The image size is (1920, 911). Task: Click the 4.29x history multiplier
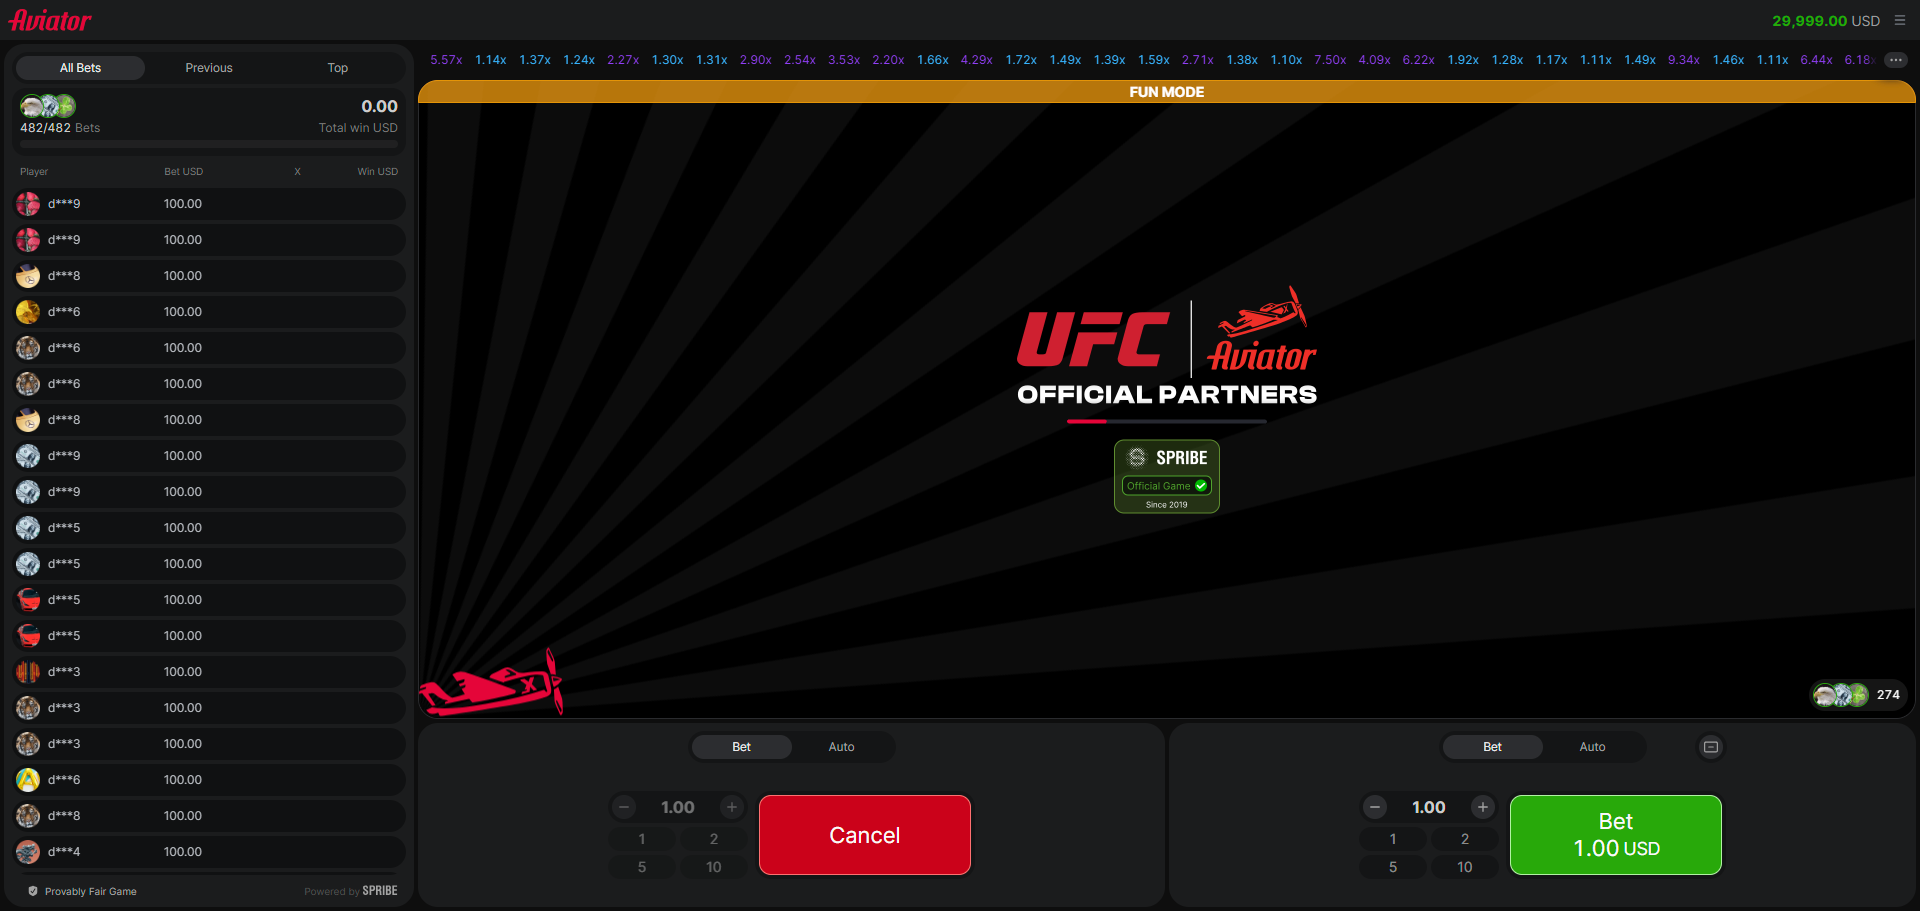(977, 60)
